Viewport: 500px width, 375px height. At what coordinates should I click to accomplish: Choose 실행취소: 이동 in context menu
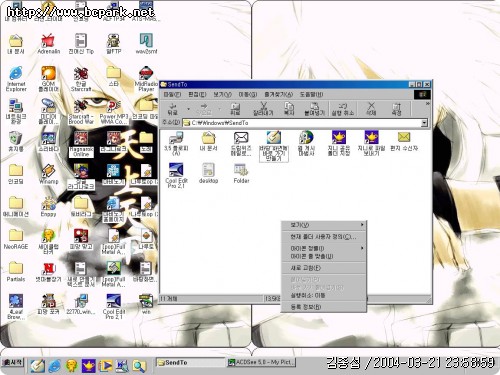[x=324, y=295]
